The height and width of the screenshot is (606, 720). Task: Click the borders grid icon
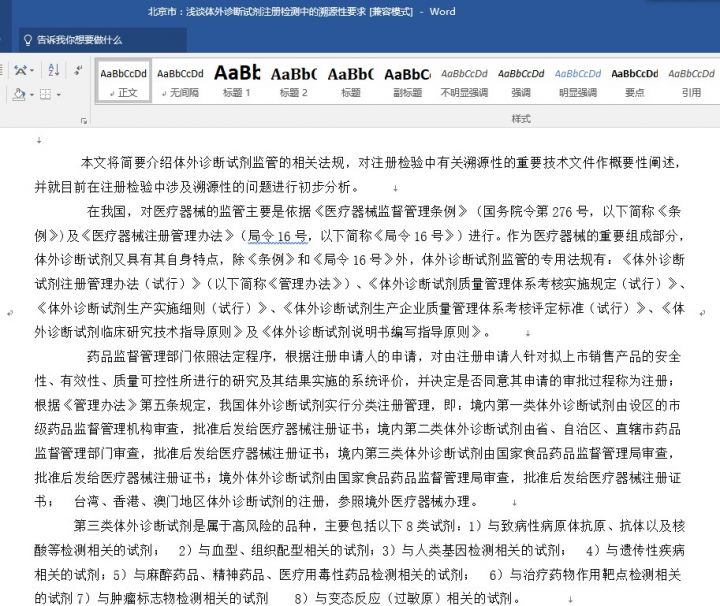45,95
